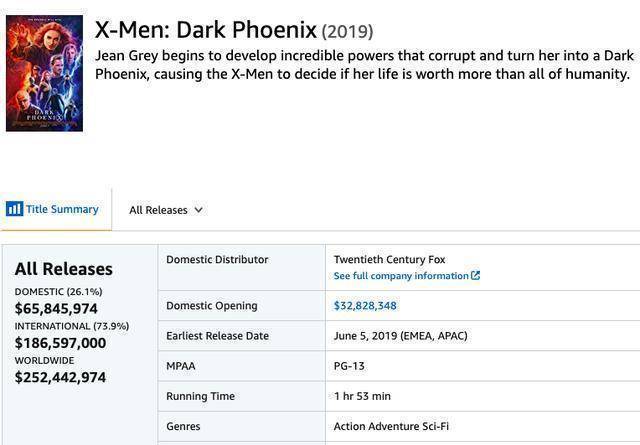Viewport: 640px width, 445px height.
Task: Click the movie synopsis paragraph
Action: pos(364,64)
